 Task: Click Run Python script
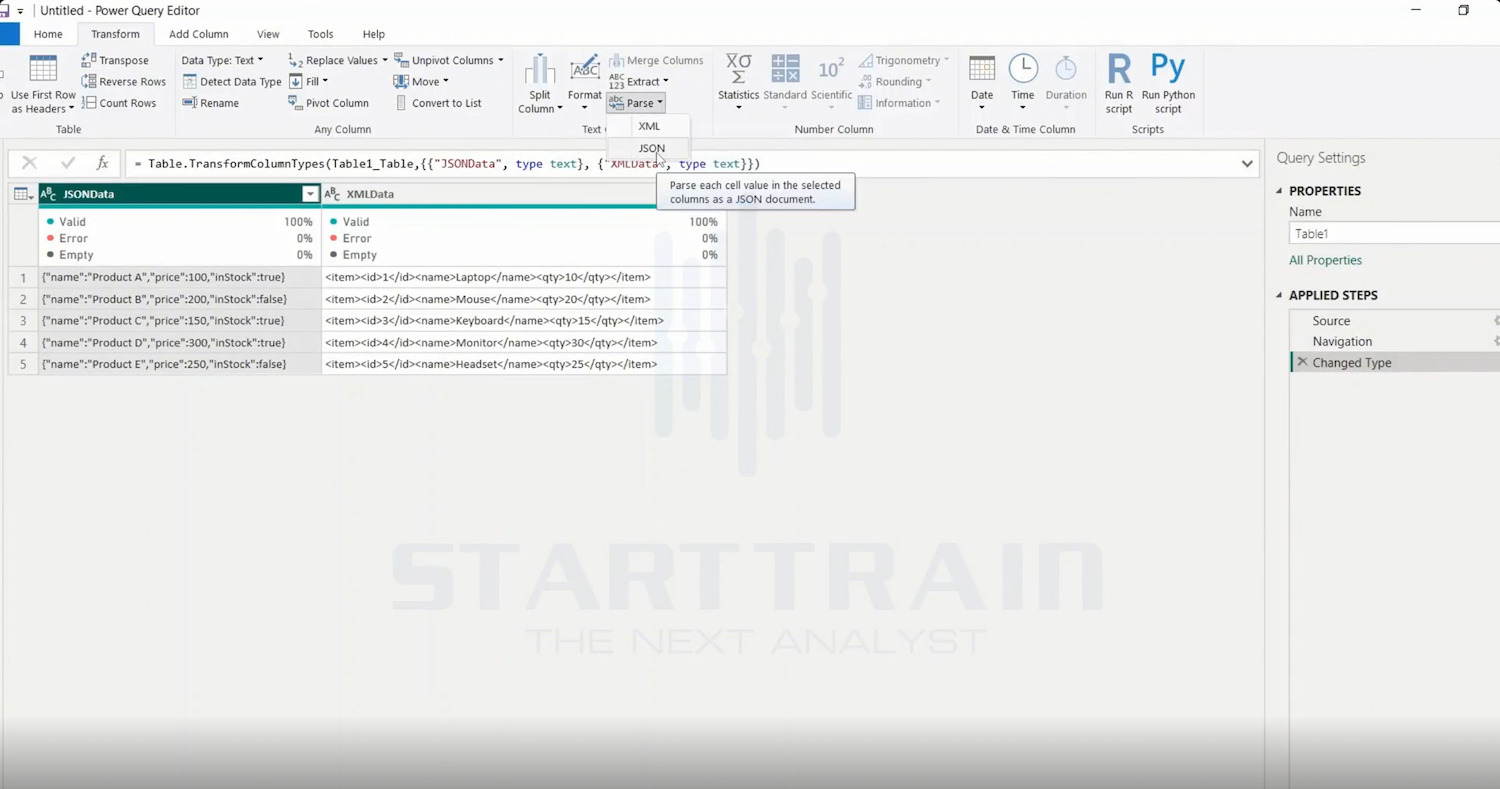point(1168,85)
